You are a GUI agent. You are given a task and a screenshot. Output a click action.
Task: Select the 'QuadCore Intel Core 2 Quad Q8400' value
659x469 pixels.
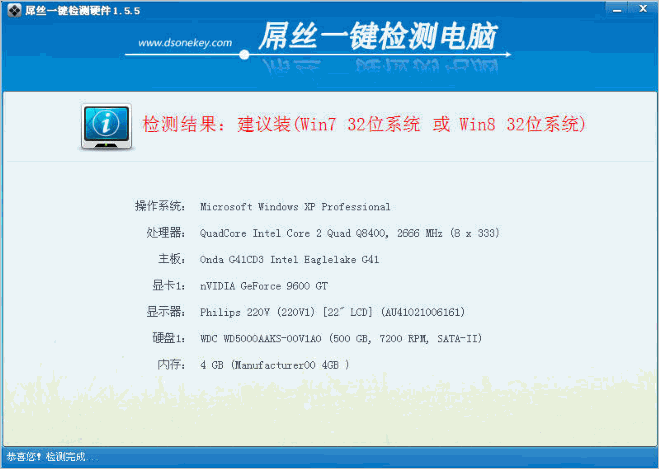point(349,233)
